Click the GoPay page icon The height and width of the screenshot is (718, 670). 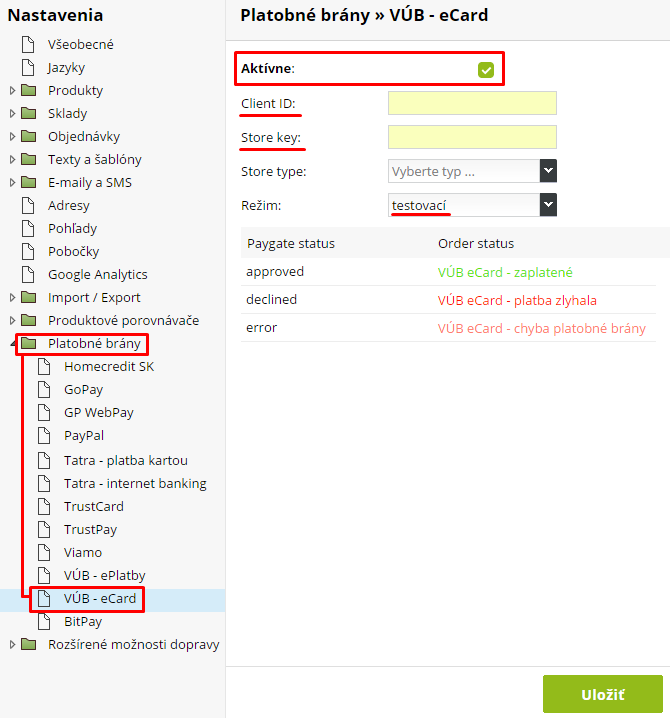(44, 389)
